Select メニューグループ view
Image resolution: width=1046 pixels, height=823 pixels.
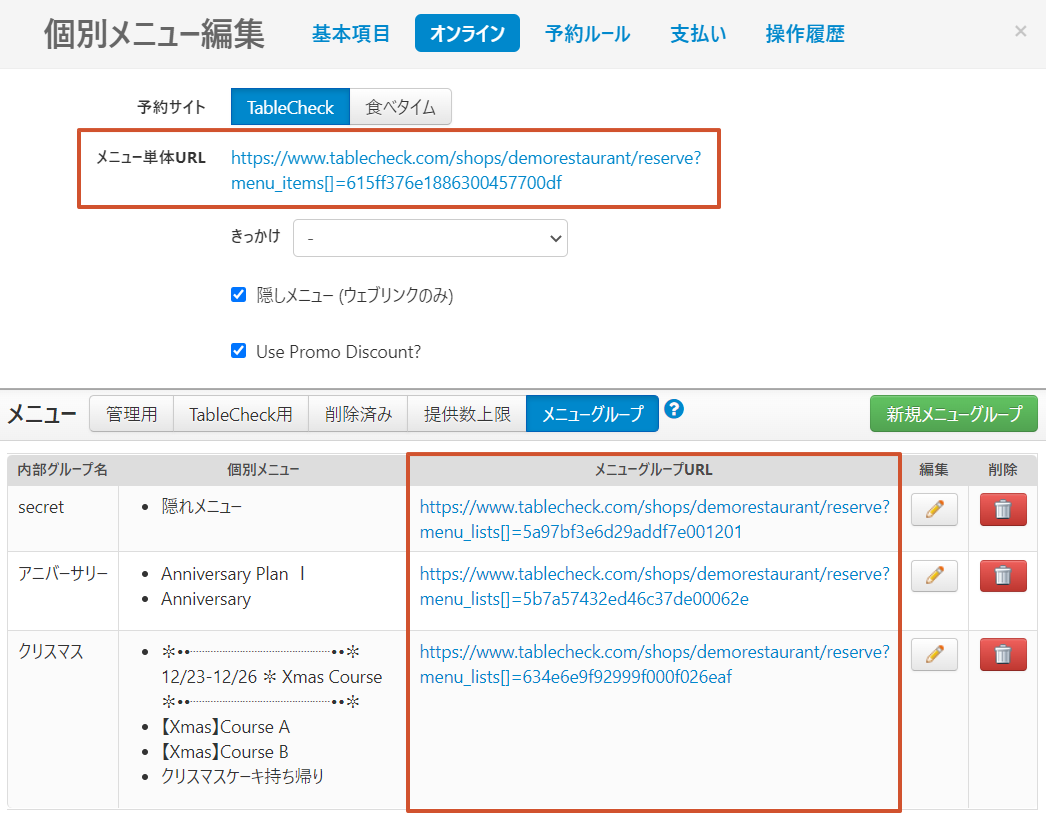tap(592, 414)
